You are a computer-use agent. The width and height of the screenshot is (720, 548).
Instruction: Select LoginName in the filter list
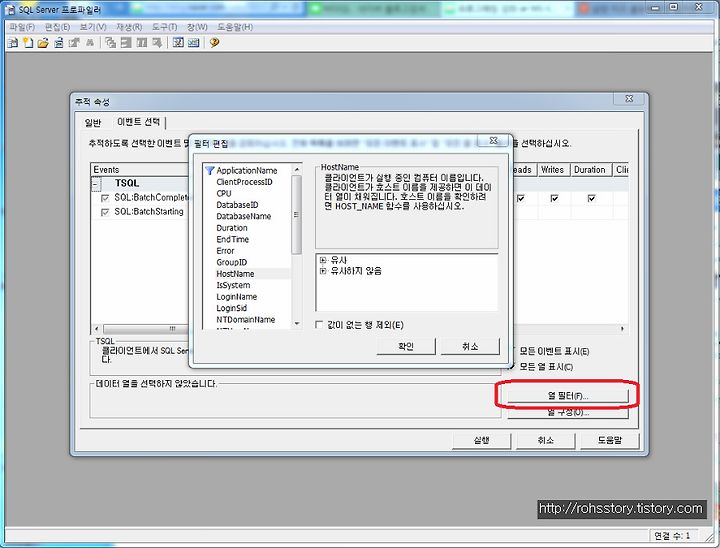(x=237, y=297)
